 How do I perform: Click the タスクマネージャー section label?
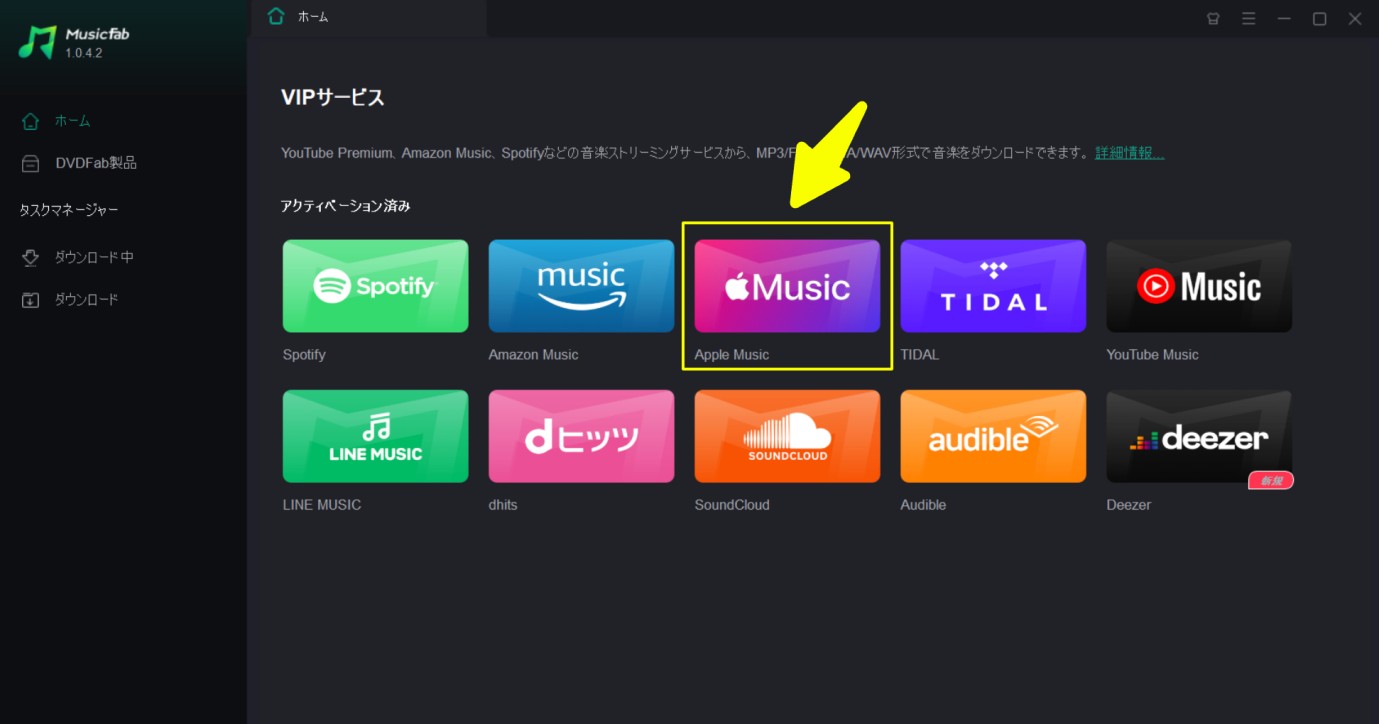click(69, 210)
